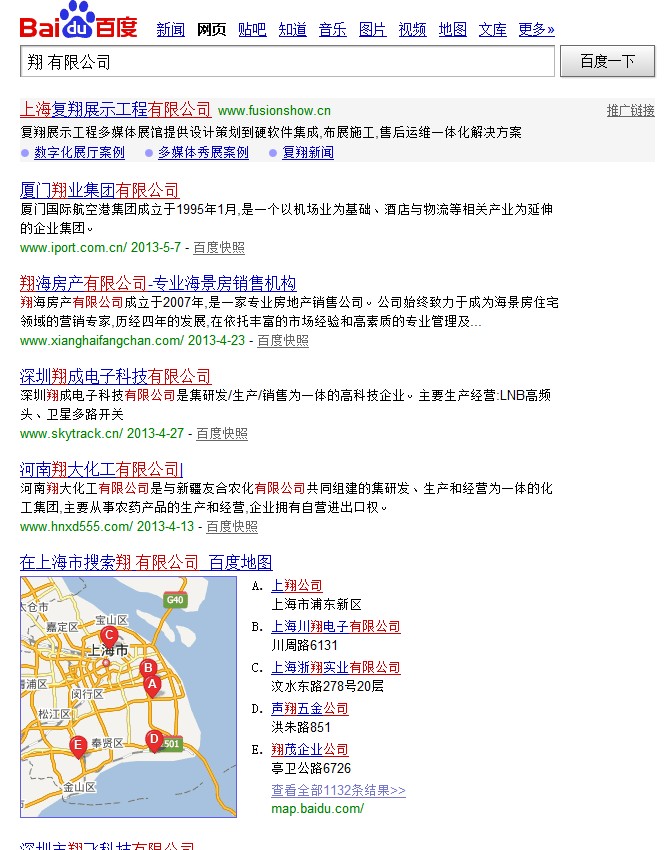Open the 文库 tab
The height and width of the screenshot is (850, 667).
click(x=492, y=29)
